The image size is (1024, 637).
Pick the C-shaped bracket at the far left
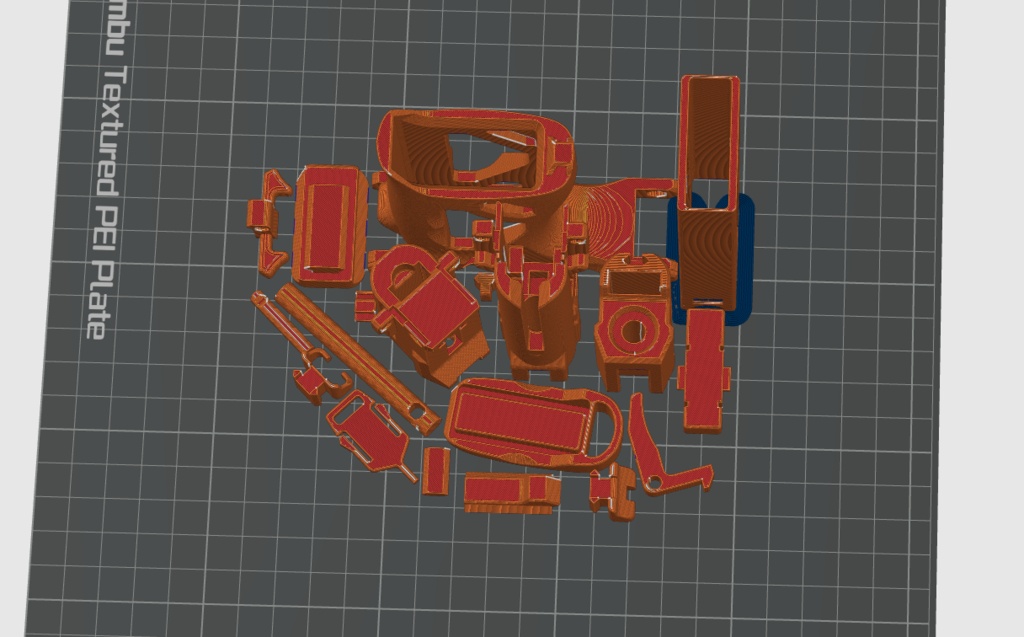pos(268,223)
